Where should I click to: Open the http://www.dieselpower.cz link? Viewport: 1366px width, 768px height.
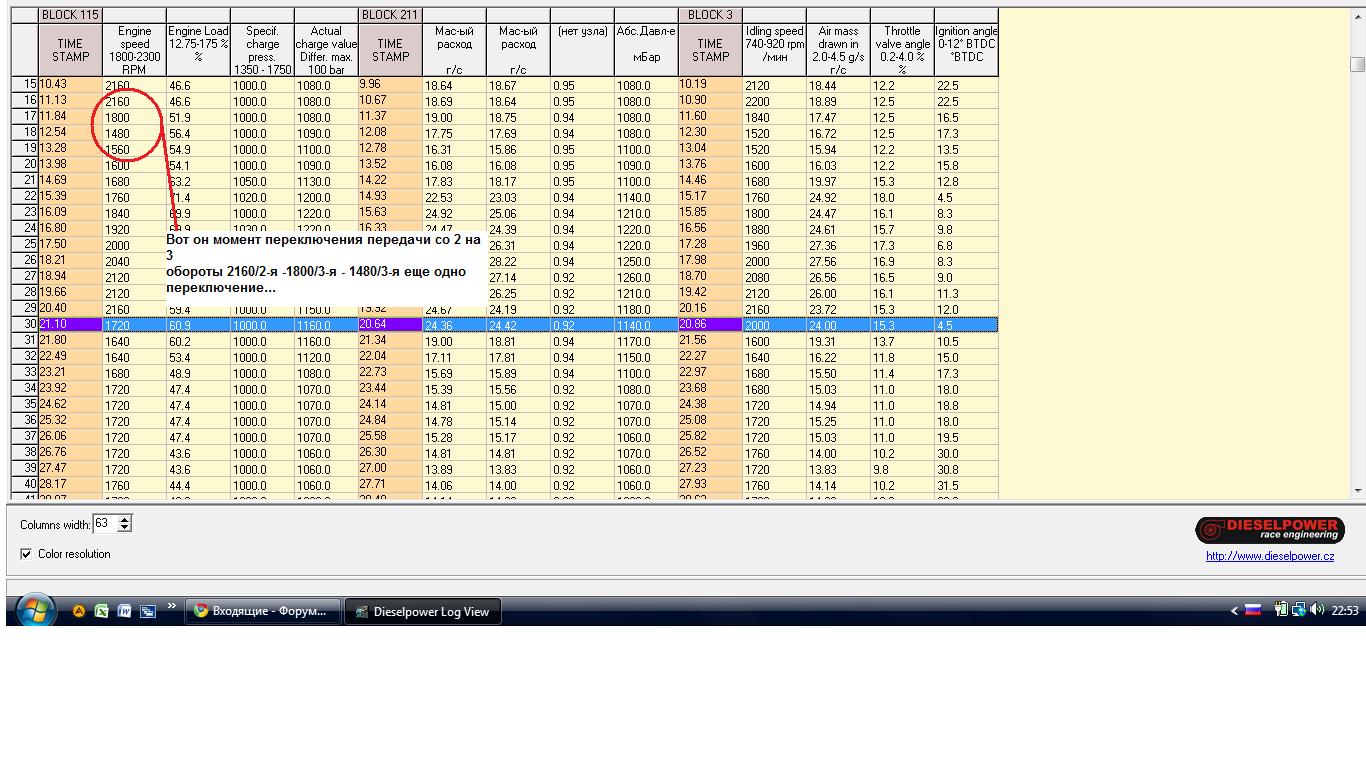(1270, 556)
